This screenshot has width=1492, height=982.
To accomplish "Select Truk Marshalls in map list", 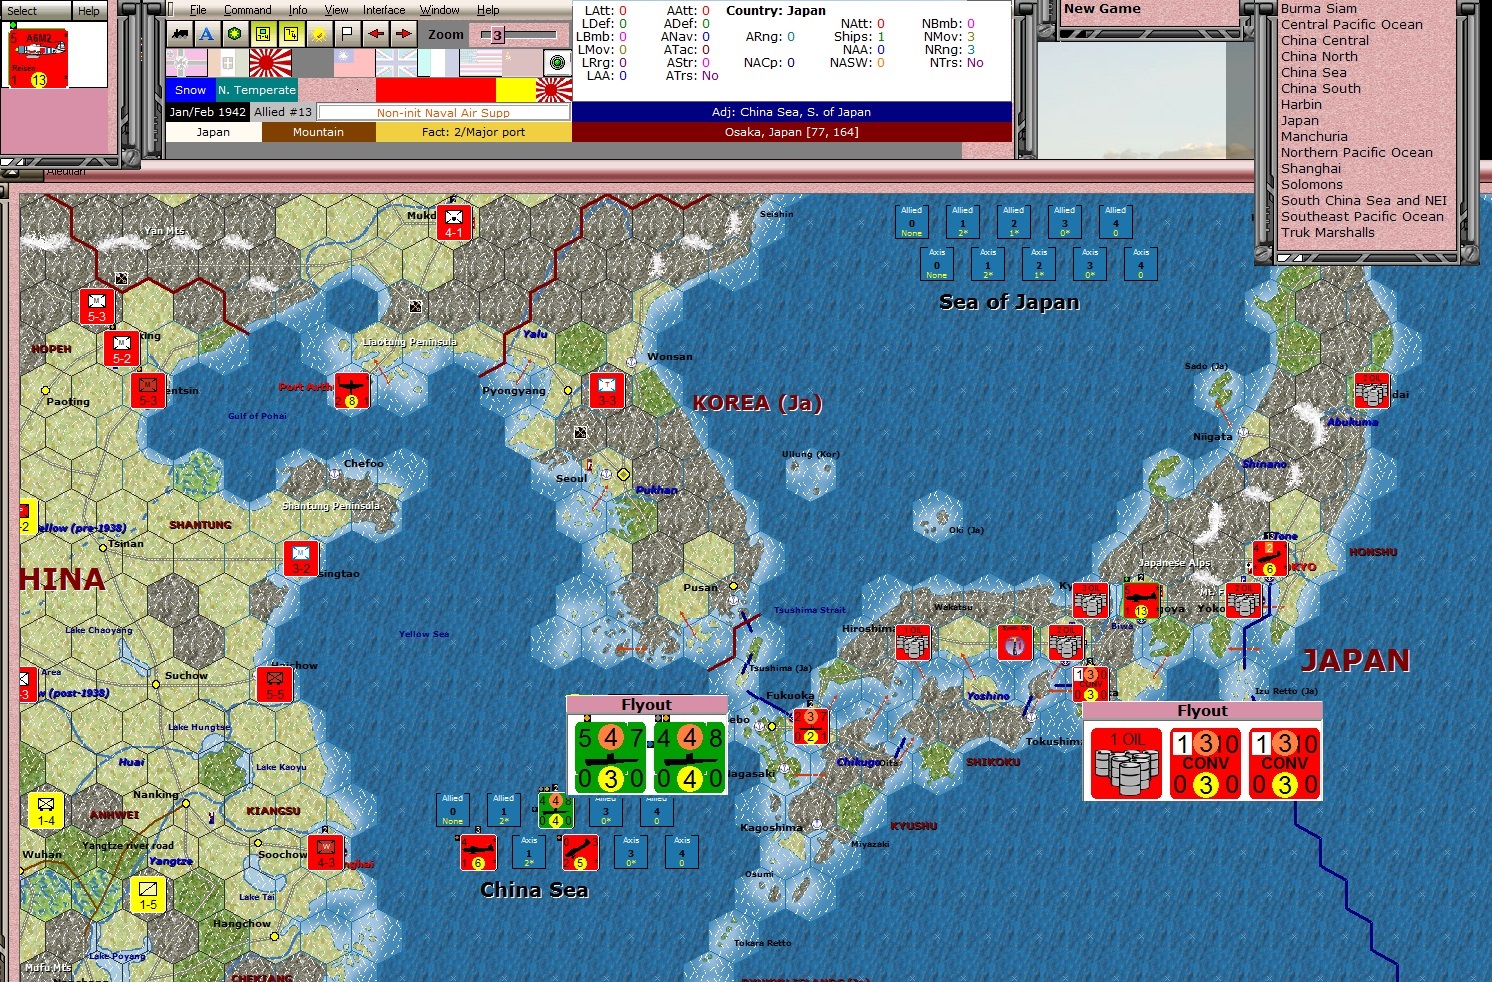I will click(1327, 232).
